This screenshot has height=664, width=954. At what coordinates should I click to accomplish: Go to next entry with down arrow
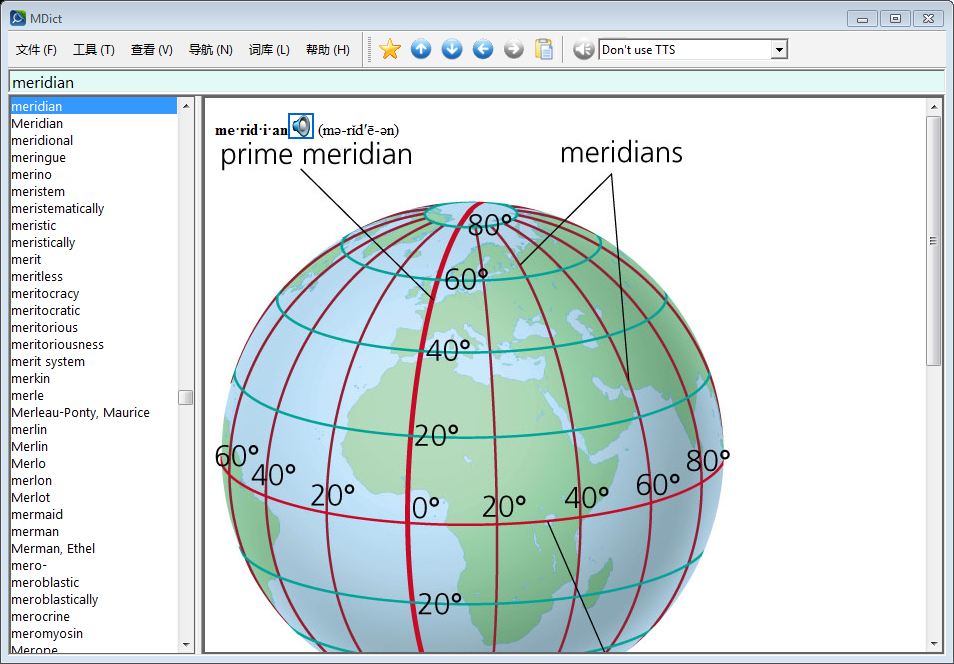(452, 49)
